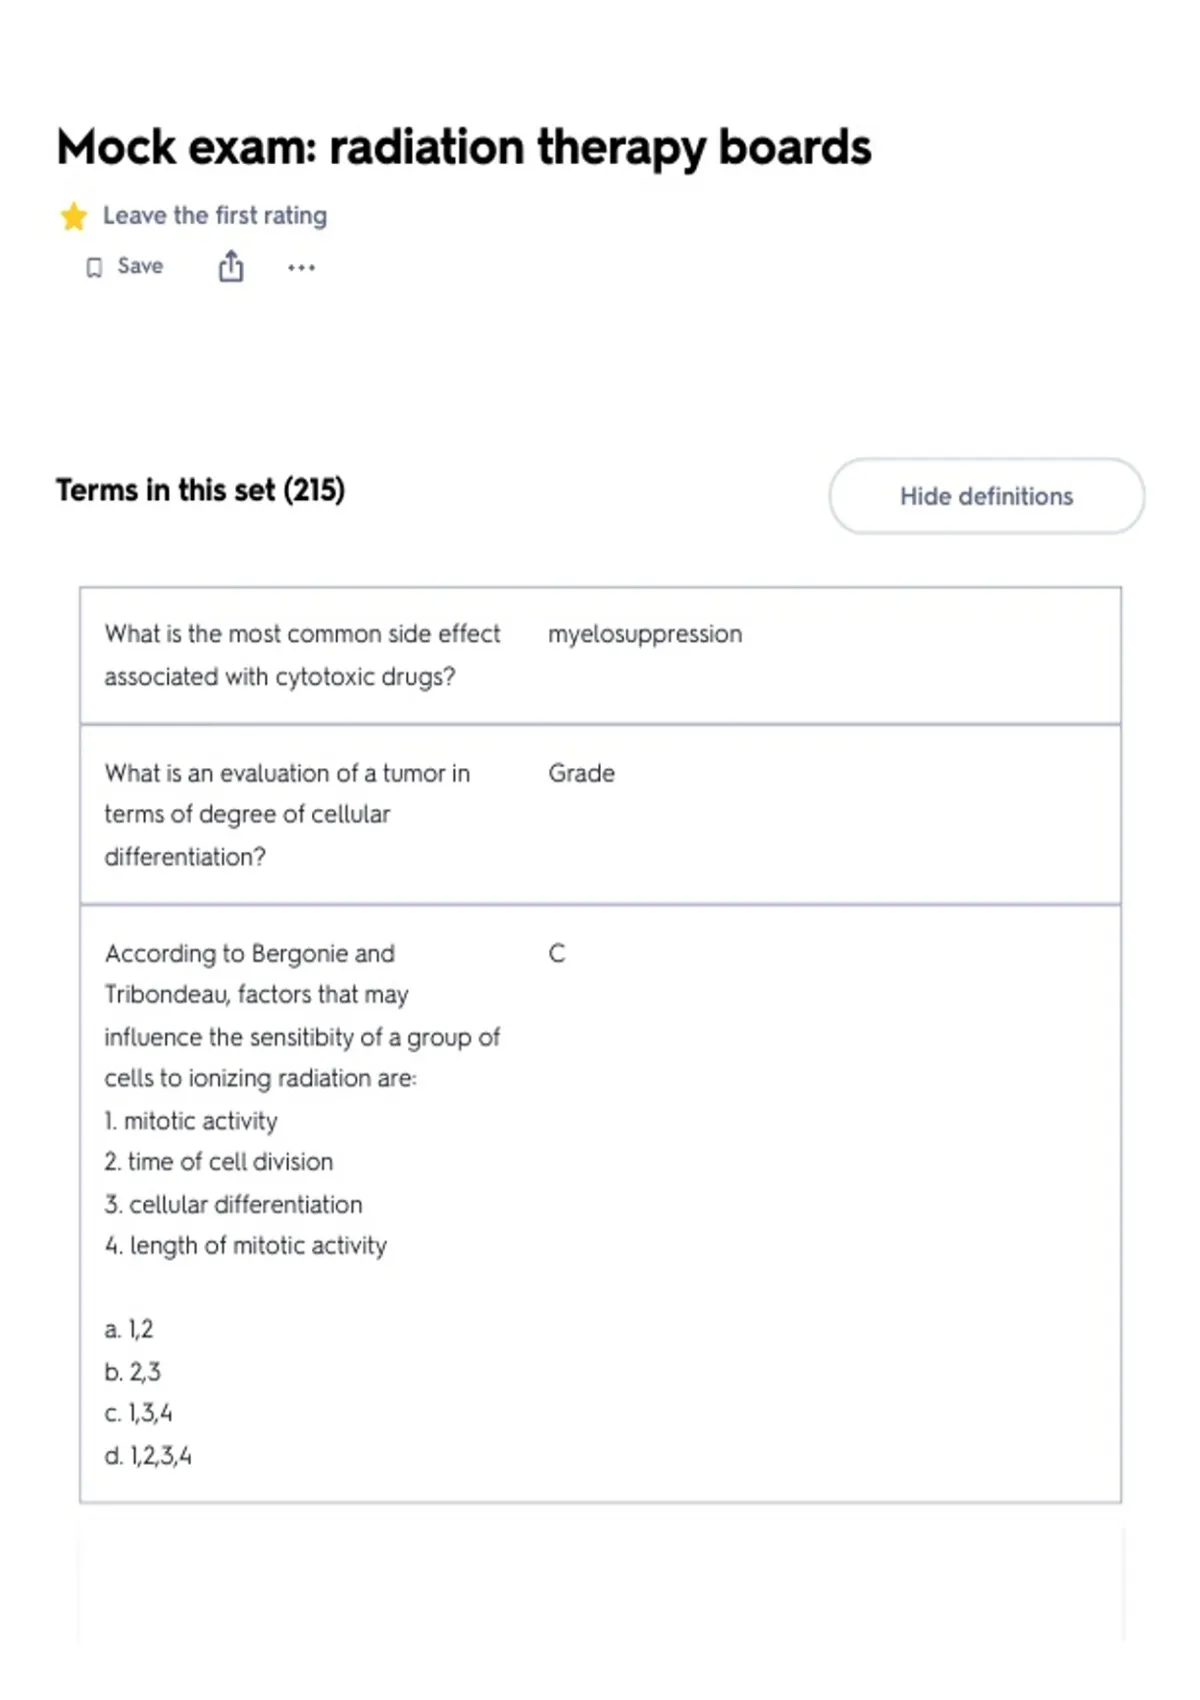1200x1700 pixels.
Task: Open the three-dot more options menu
Action: [x=301, y=267]
